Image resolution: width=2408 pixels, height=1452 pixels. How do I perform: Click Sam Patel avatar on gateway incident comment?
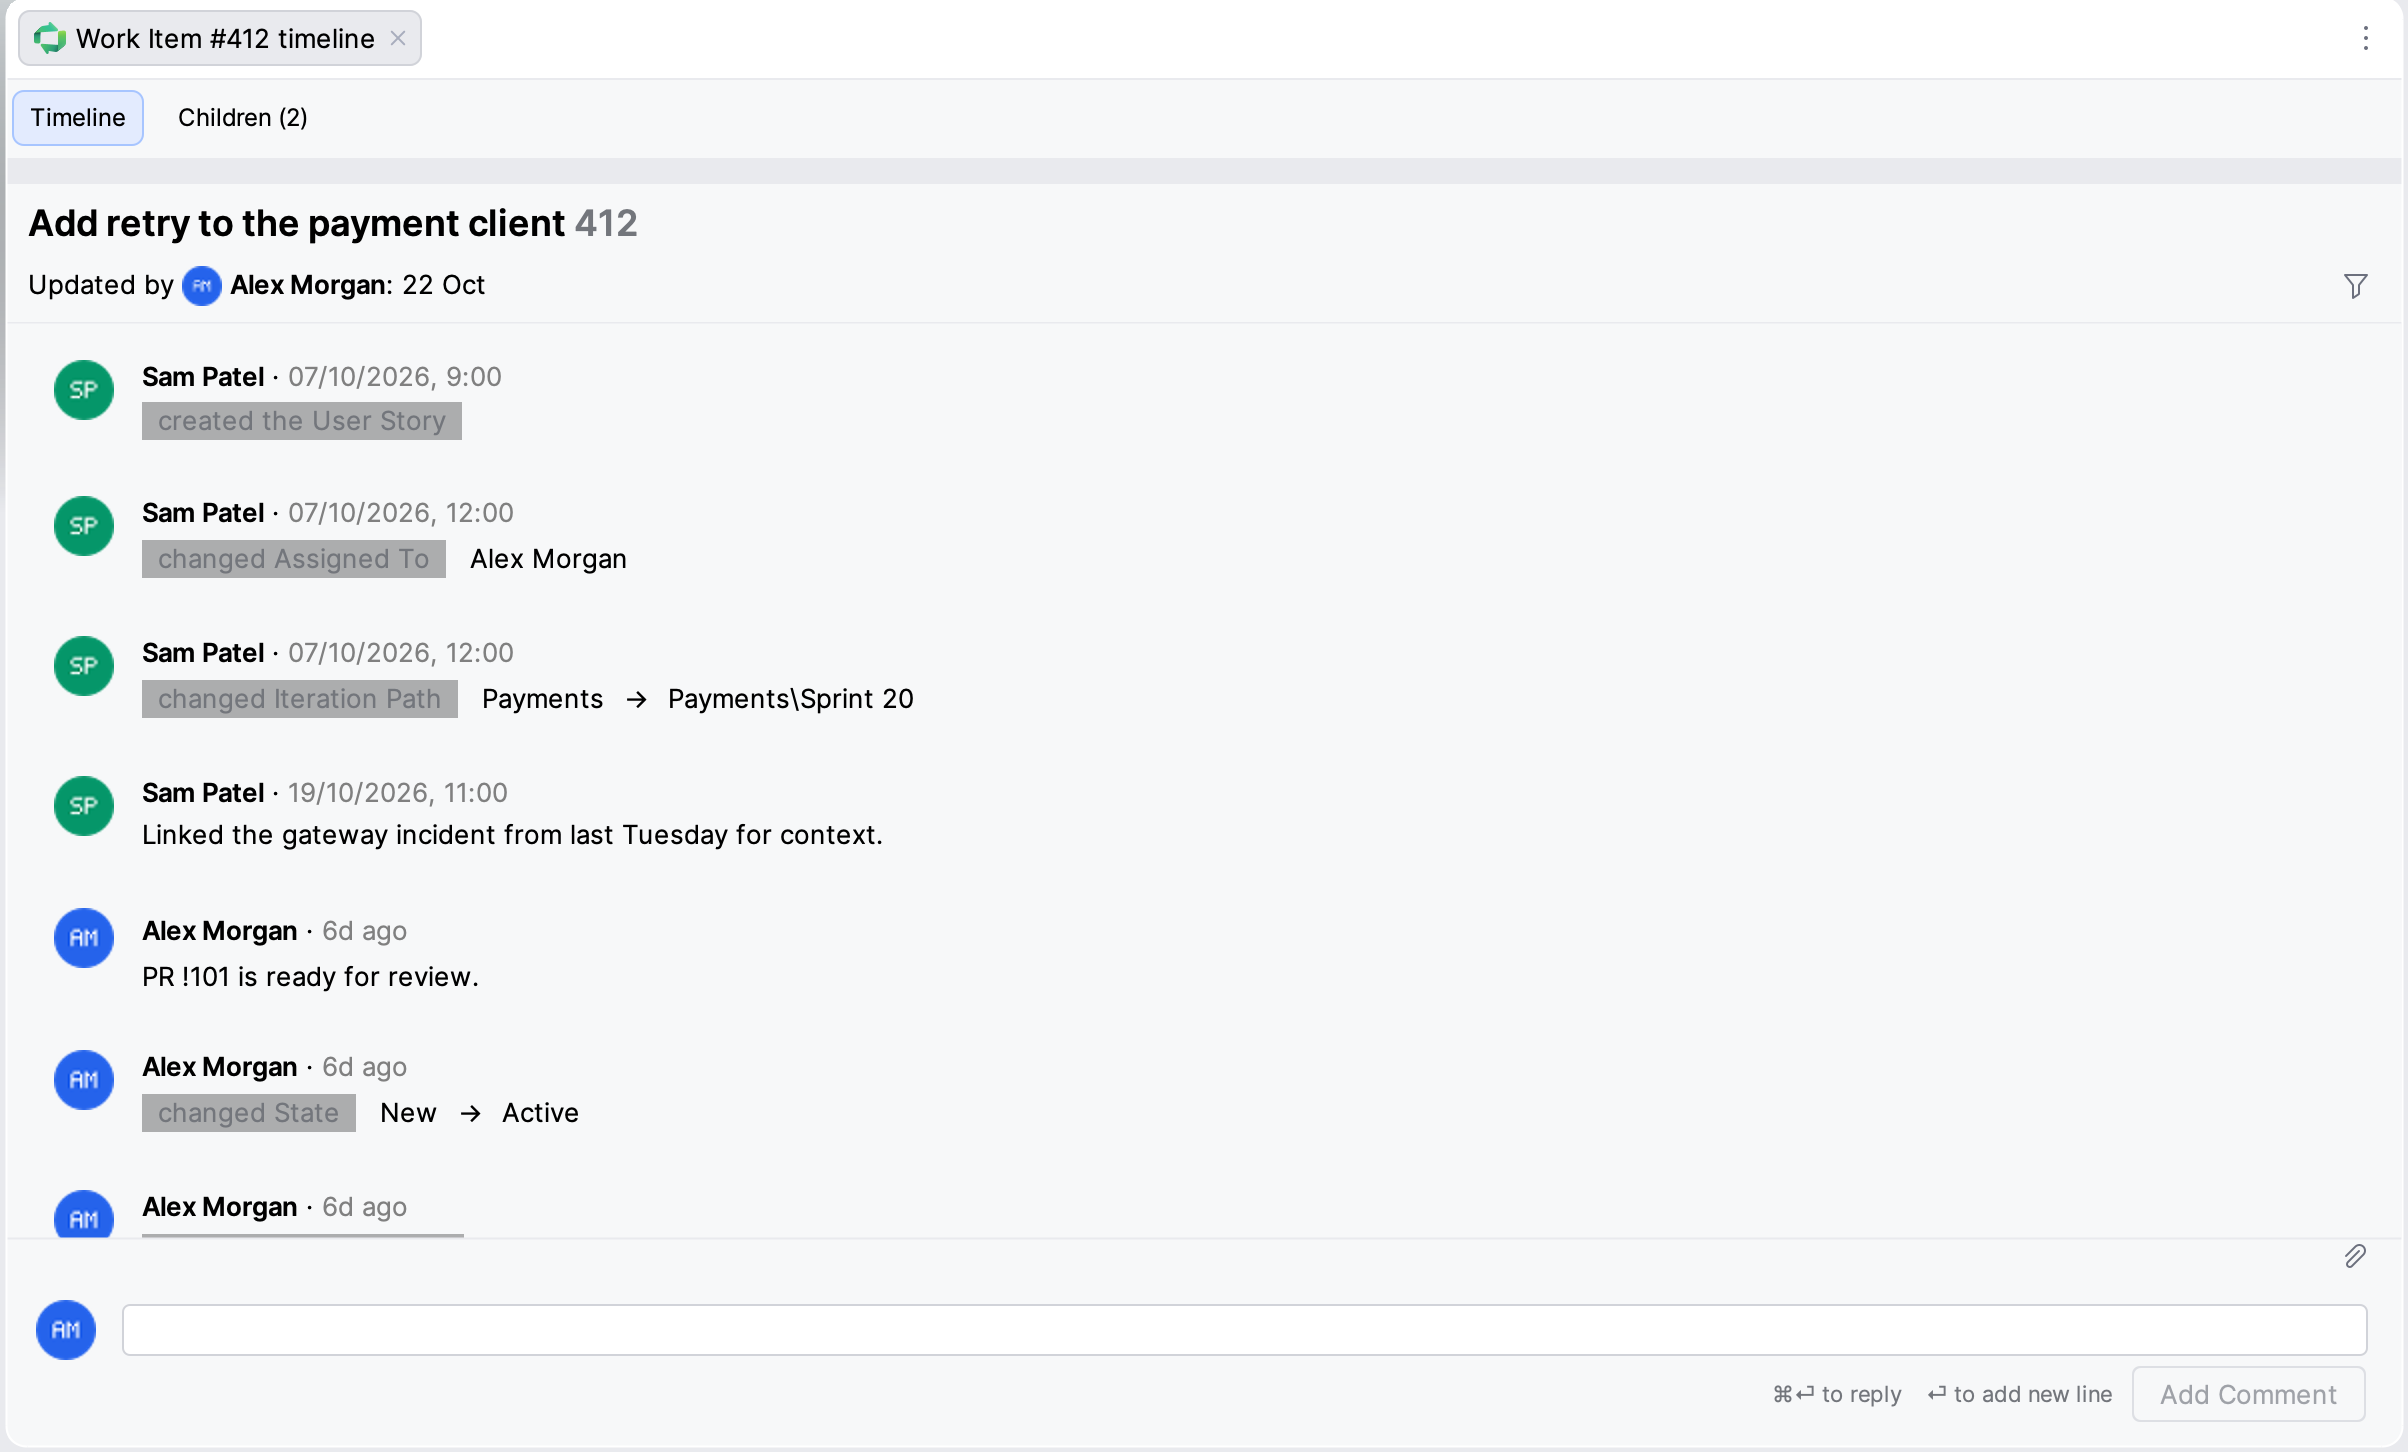point(84,806)
